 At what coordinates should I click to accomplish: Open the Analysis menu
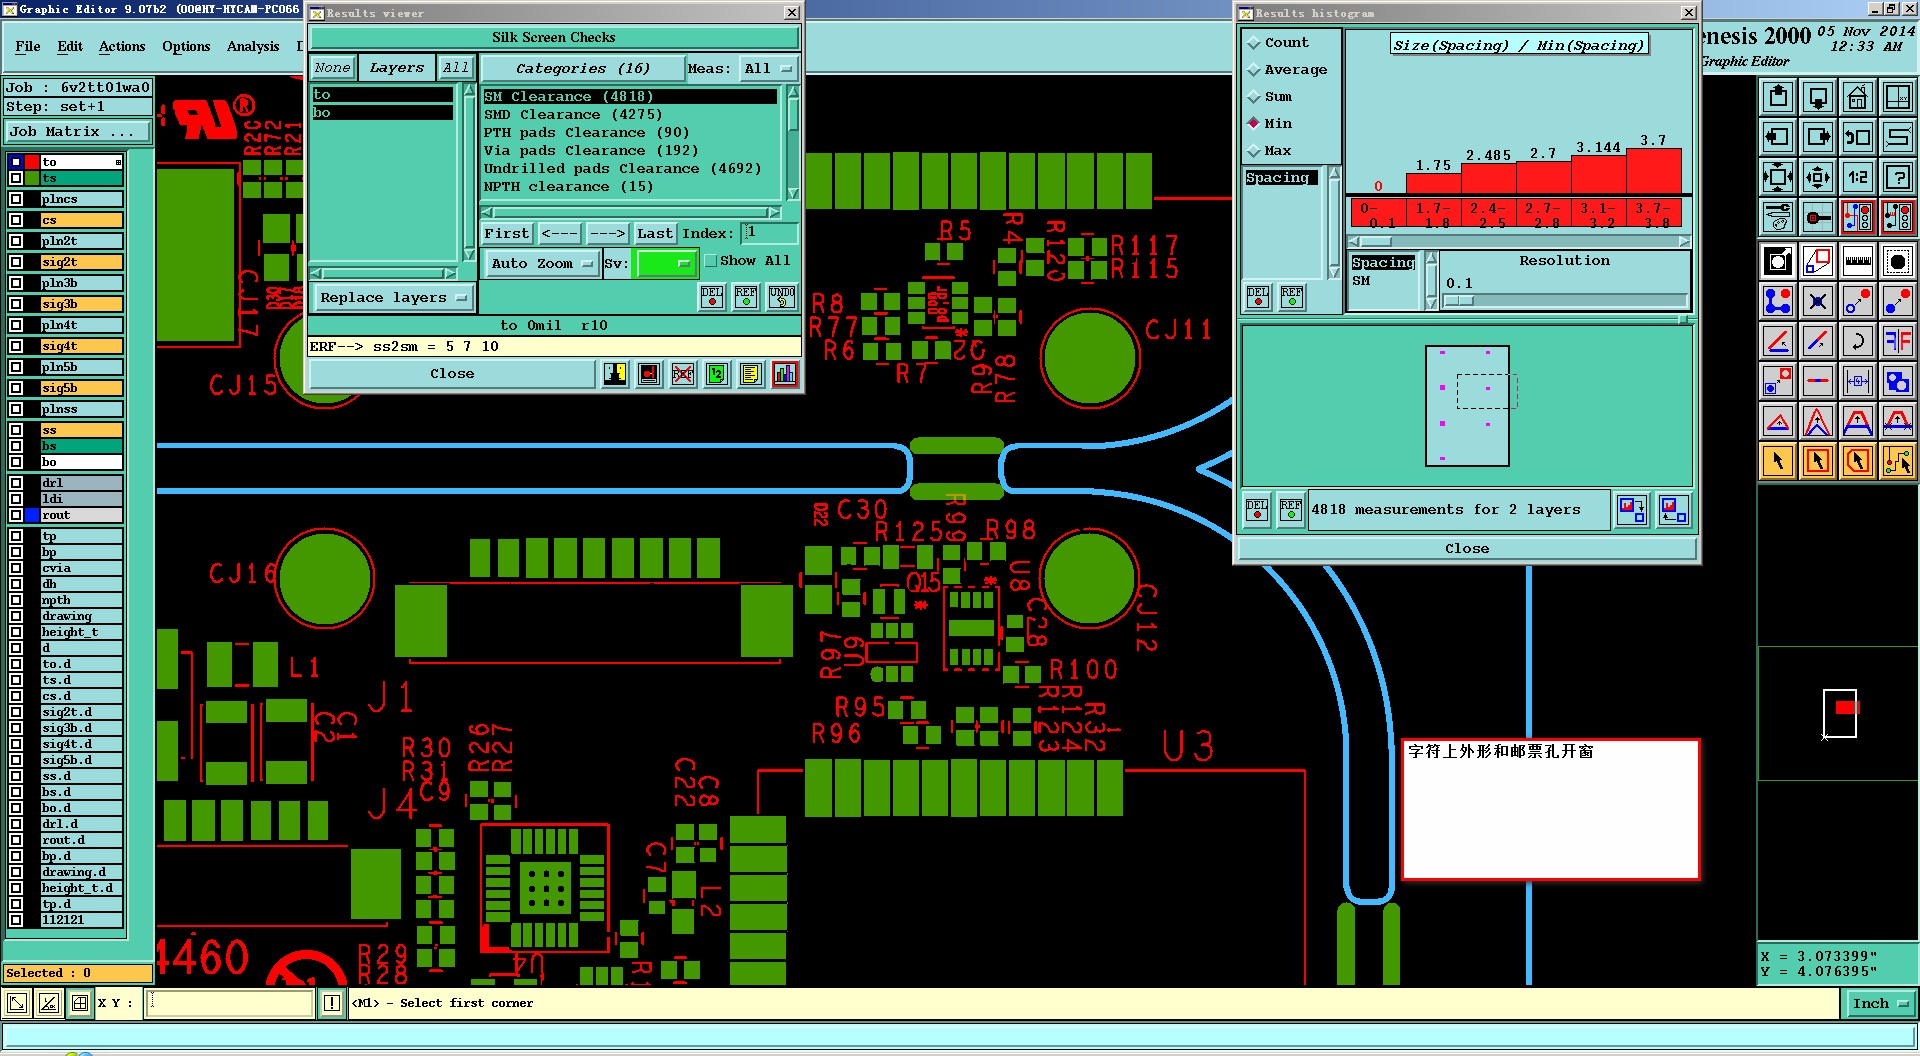[x=253, y=47]
